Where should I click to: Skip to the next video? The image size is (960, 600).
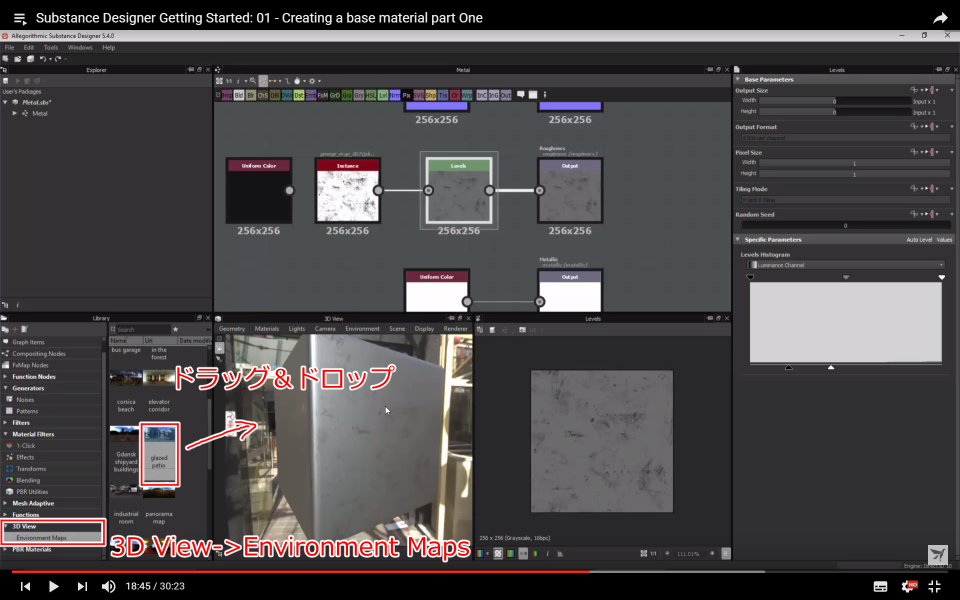[x=82, y=587]
